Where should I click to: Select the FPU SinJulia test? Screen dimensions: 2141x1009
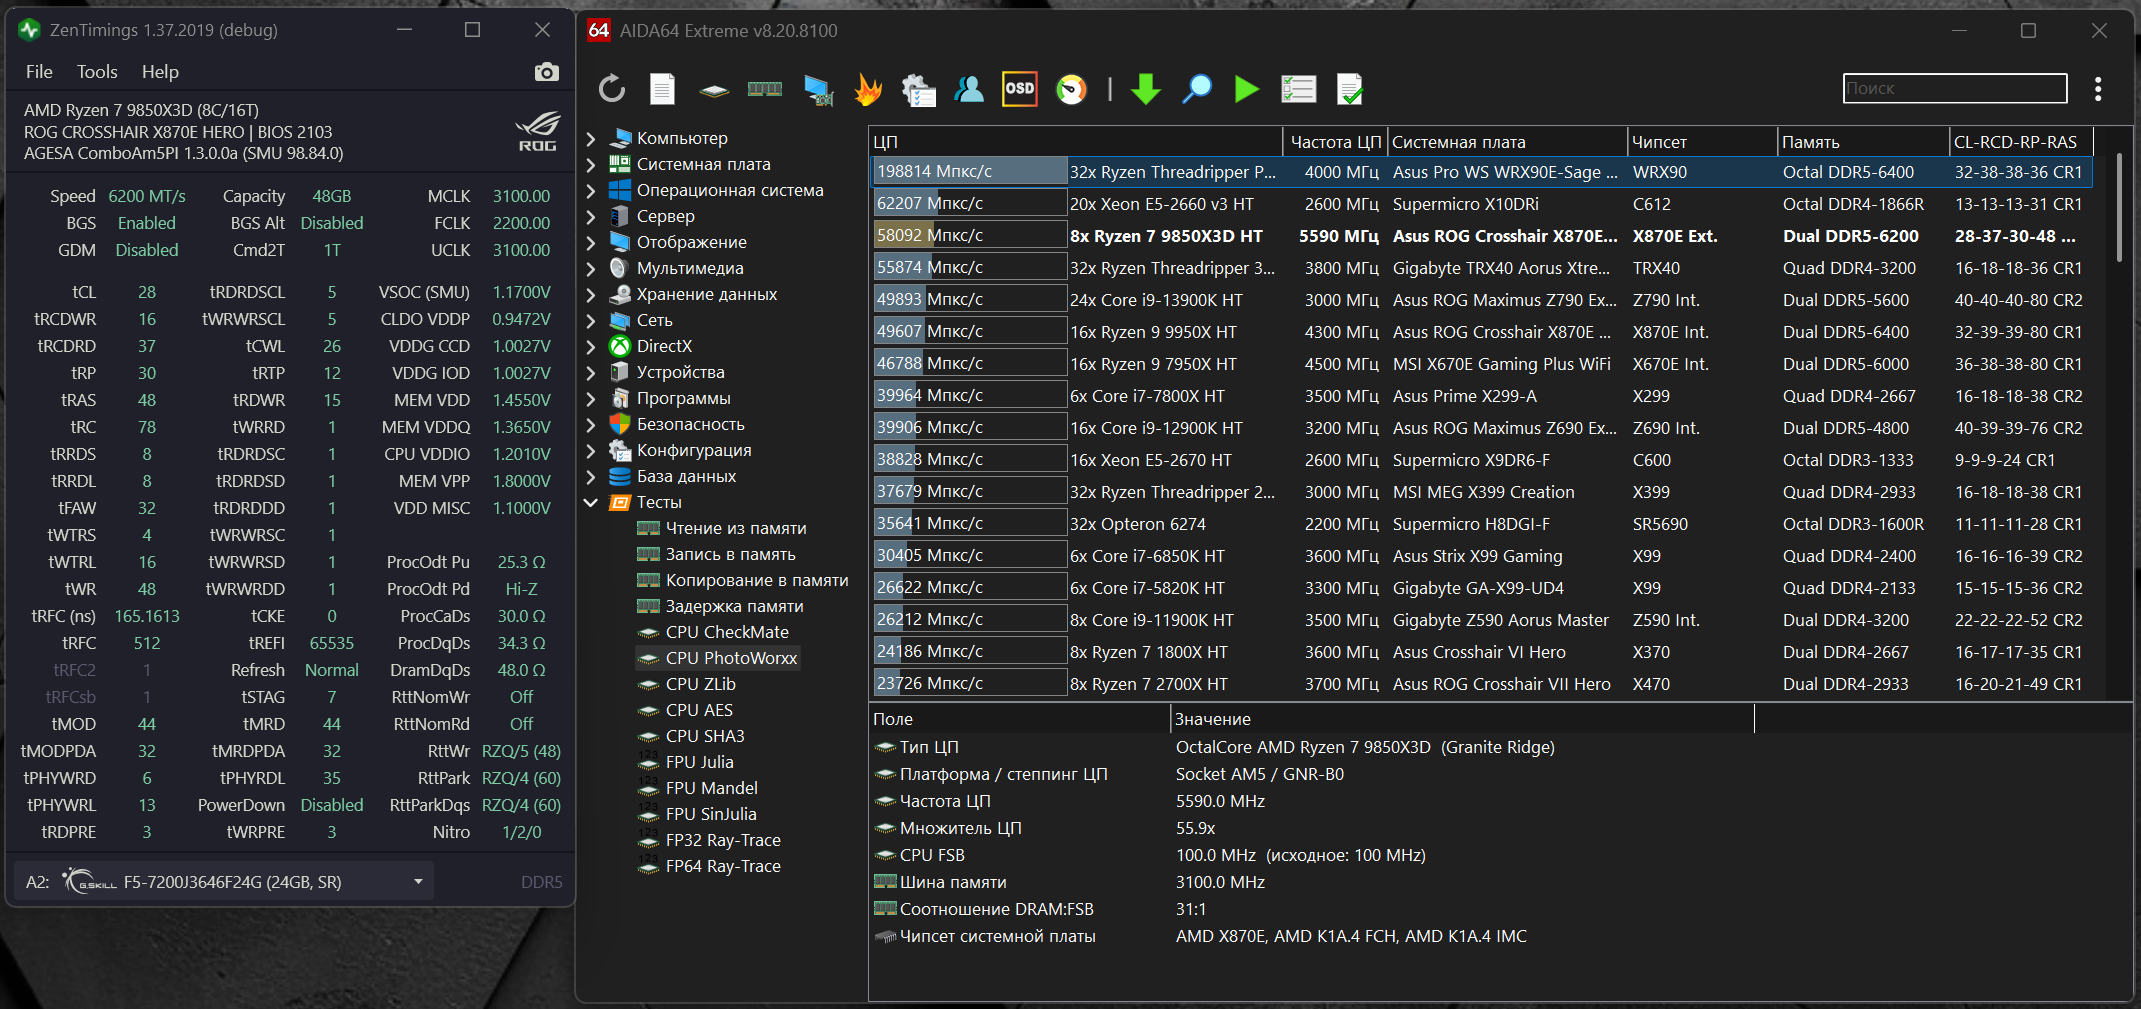[711, 814]
